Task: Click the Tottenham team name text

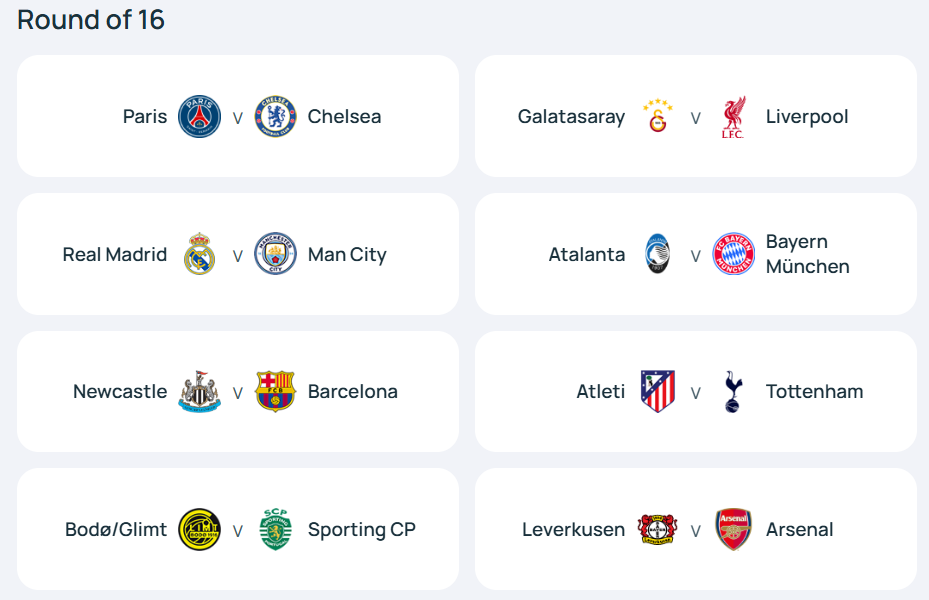Action: (x=814, y=391)
